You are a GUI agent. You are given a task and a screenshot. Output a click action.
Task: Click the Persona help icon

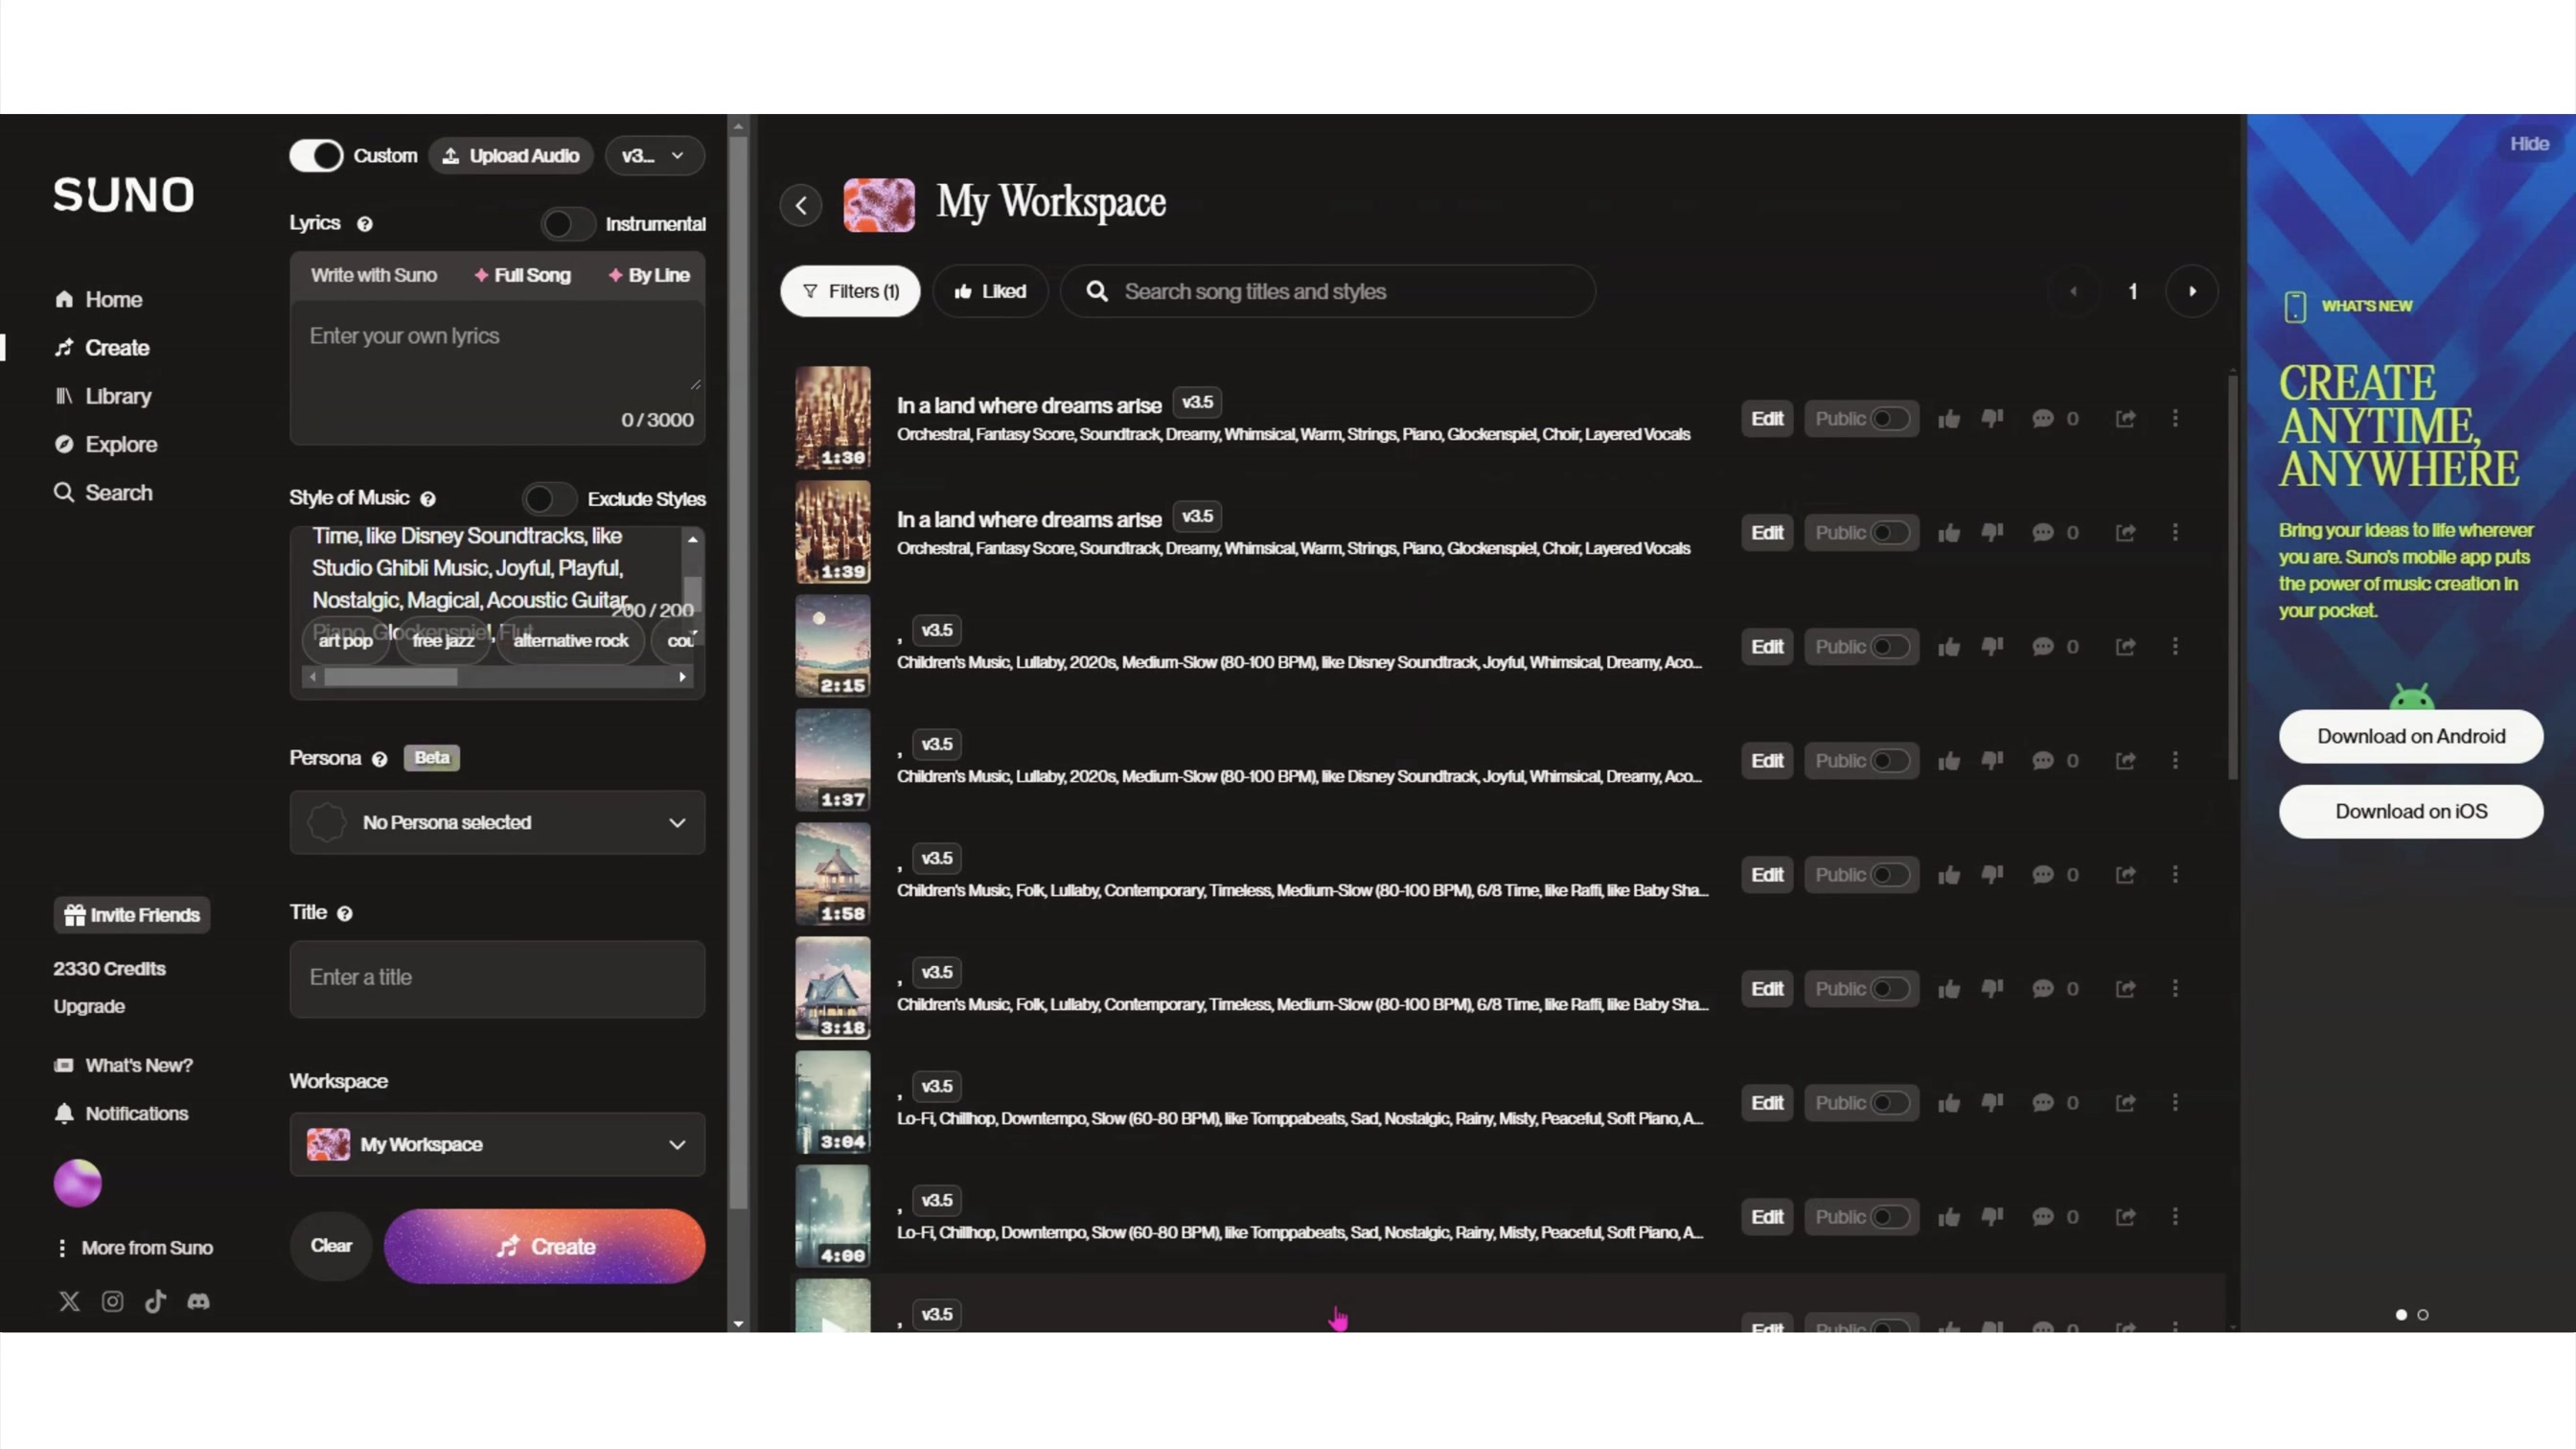pyautogui.click(x=379, y=759)
